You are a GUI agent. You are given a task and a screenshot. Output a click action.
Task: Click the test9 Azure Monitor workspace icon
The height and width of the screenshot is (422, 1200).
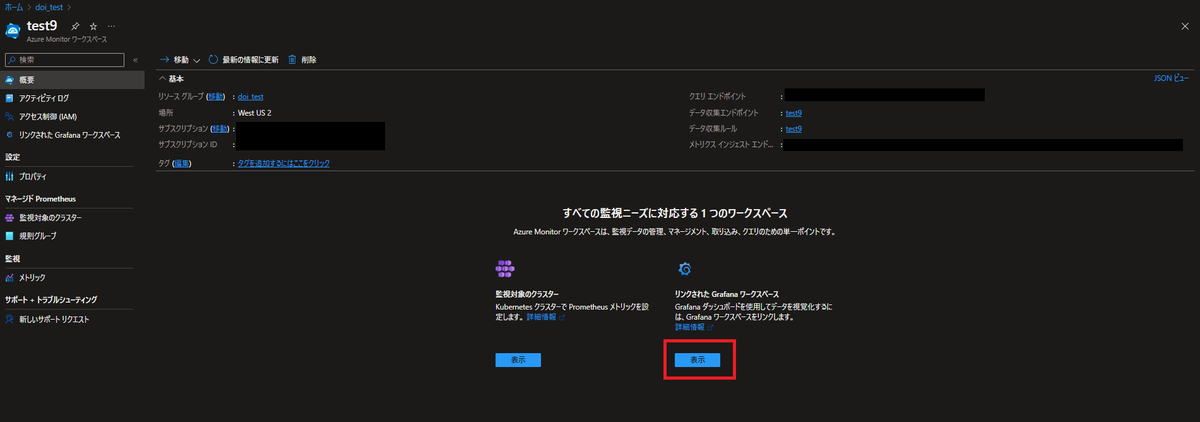(13, 30)
